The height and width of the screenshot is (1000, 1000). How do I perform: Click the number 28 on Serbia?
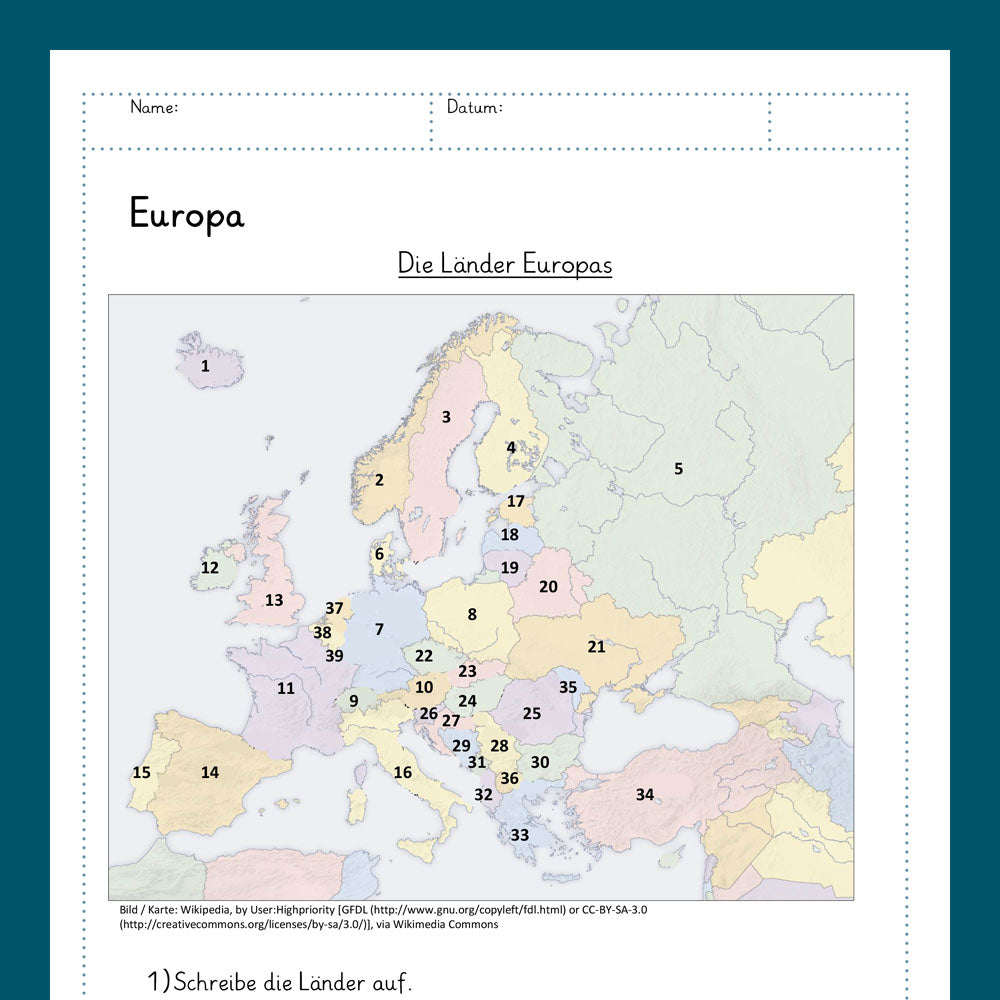tap(499, 746)
